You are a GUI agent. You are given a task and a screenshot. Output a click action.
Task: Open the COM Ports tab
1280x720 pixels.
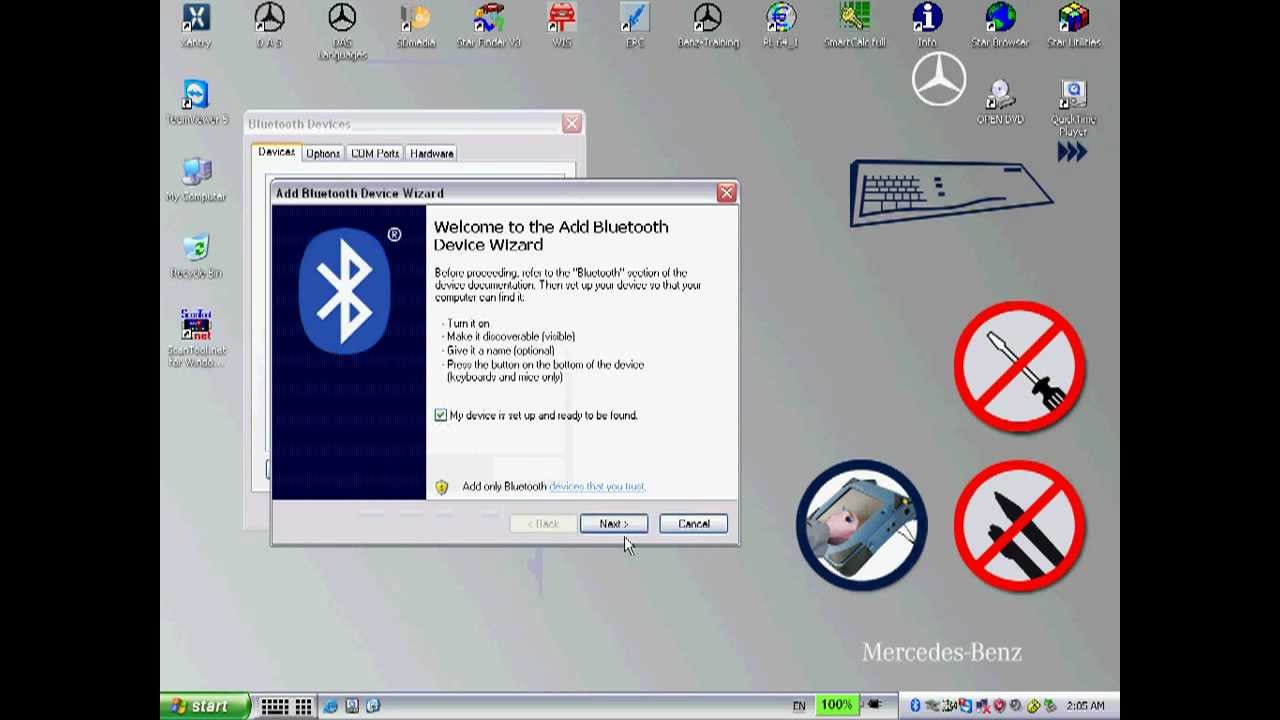click(x=375, y=153)
